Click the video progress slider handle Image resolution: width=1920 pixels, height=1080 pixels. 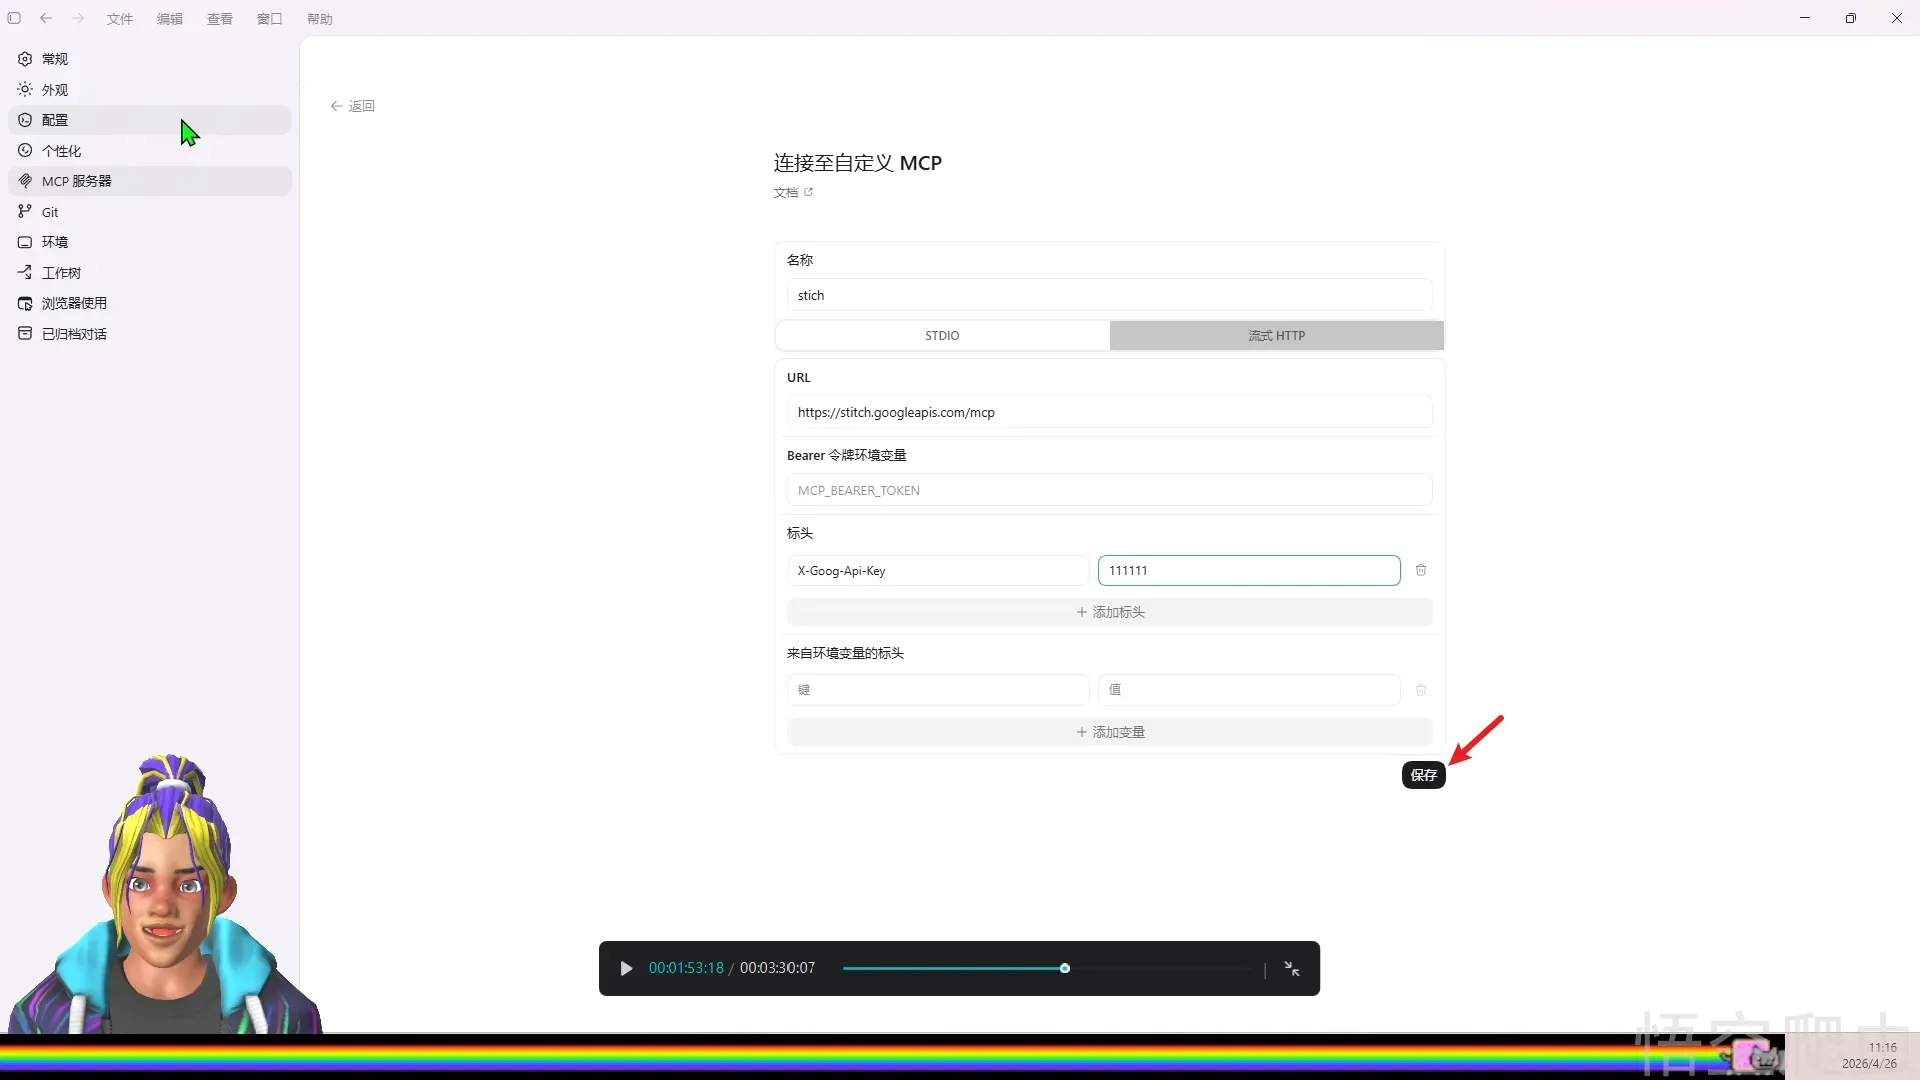(x=1065, y=968)
